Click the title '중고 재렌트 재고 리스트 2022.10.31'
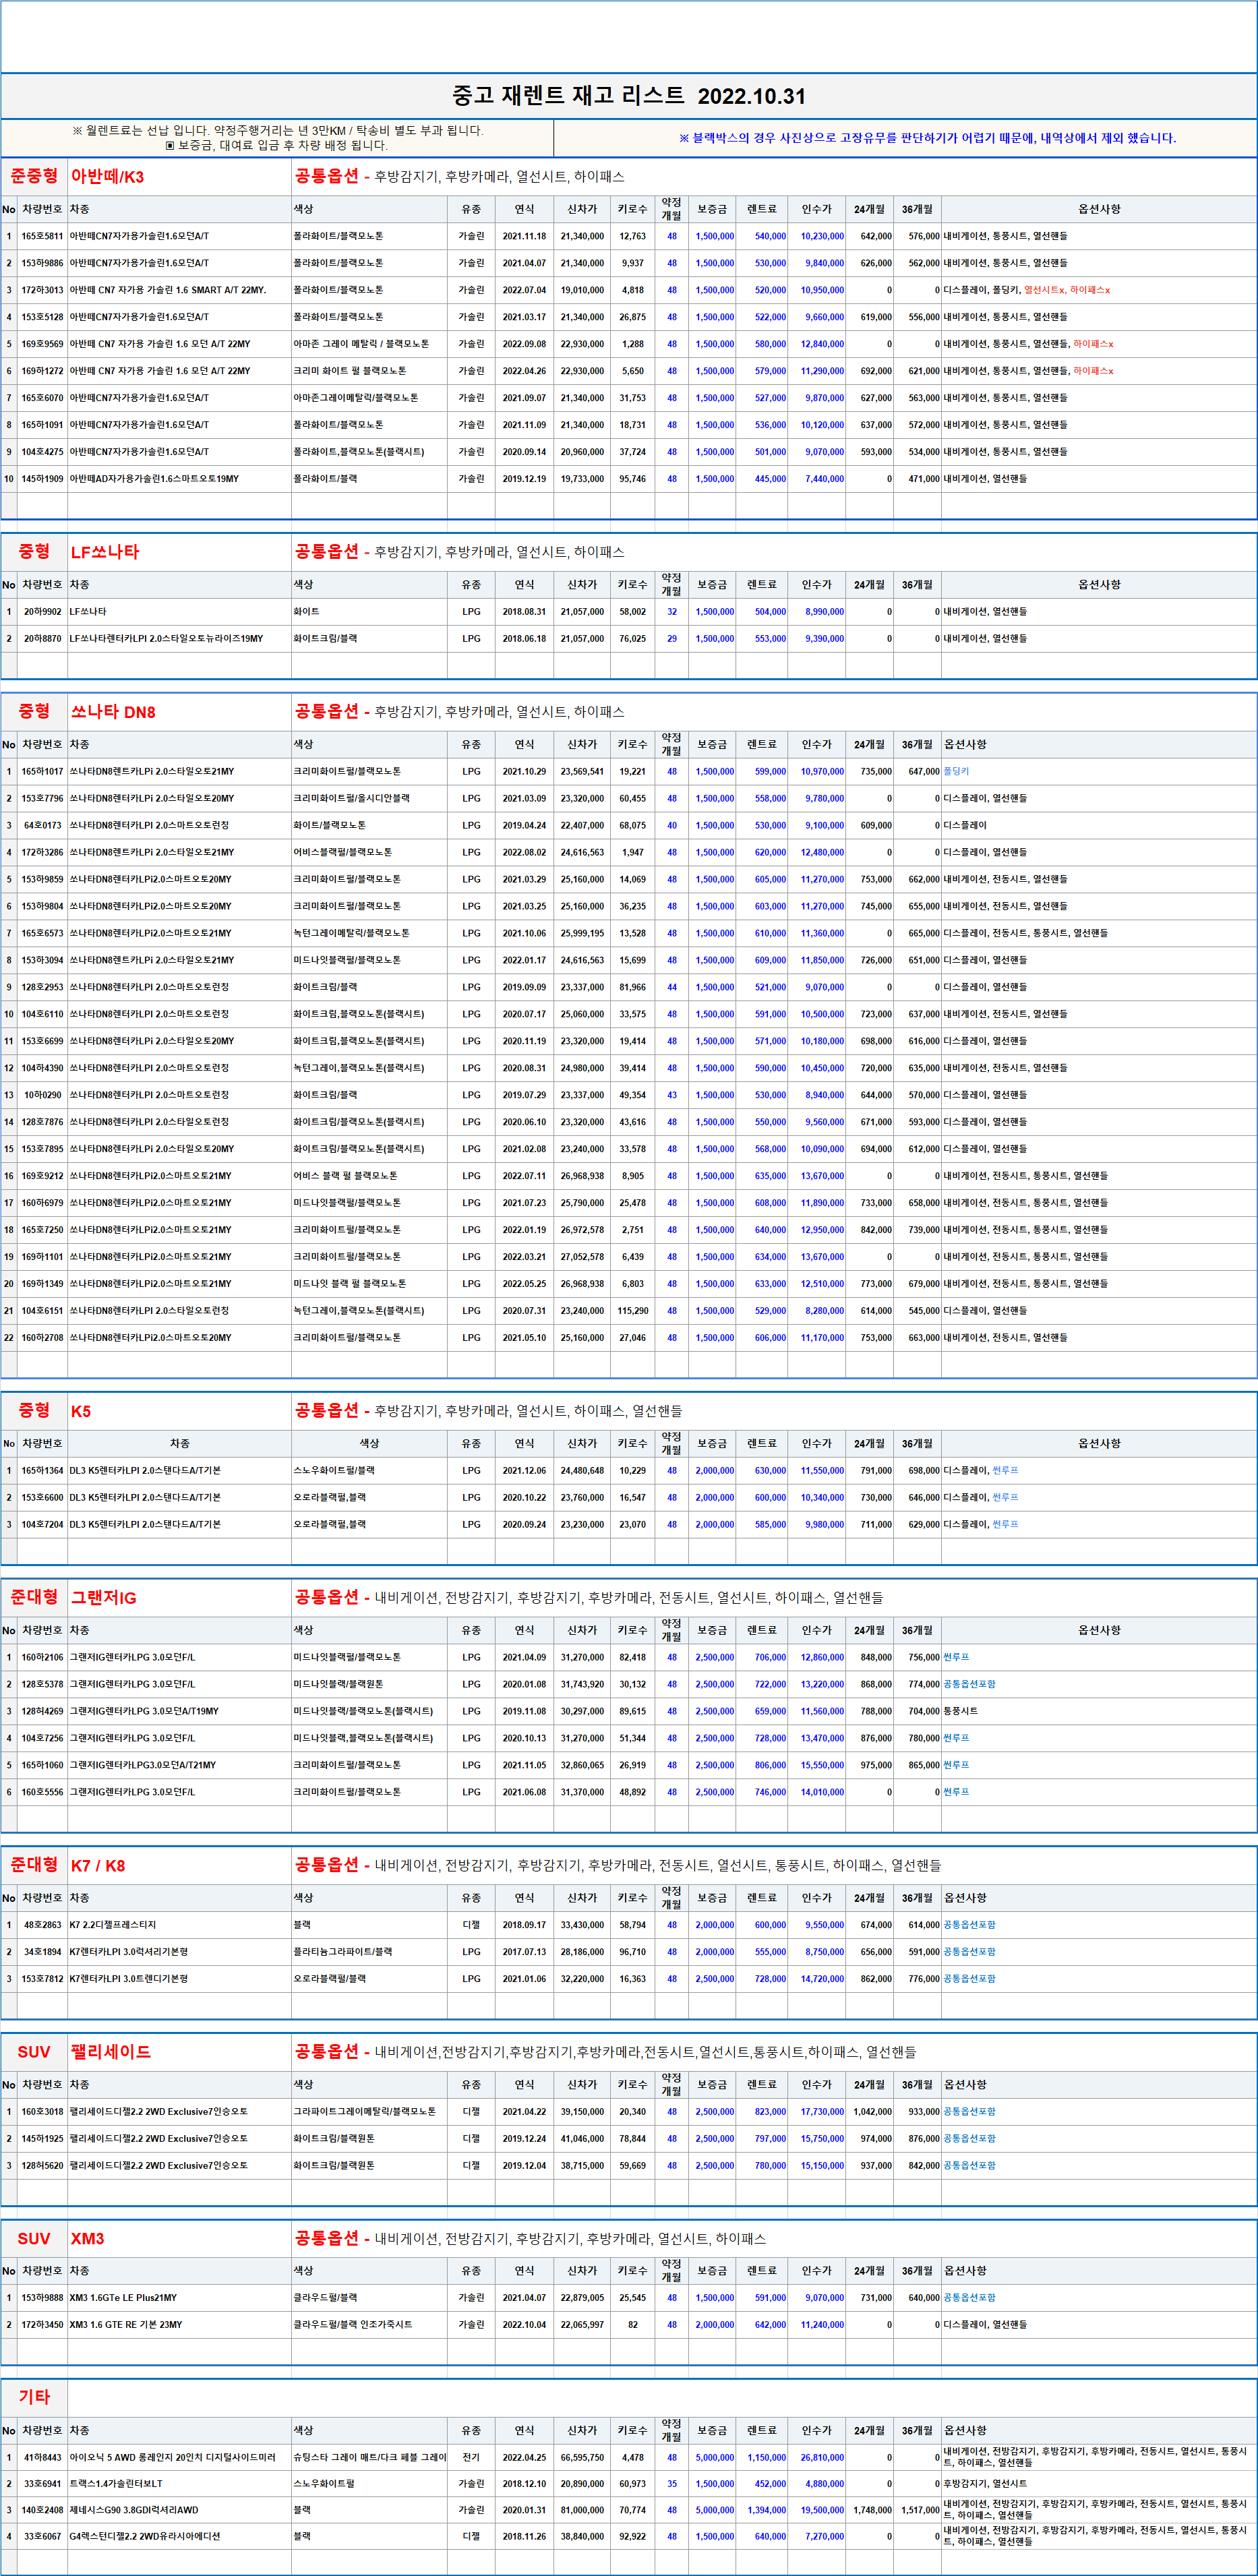1258x2576 pixels. point(628,96)
